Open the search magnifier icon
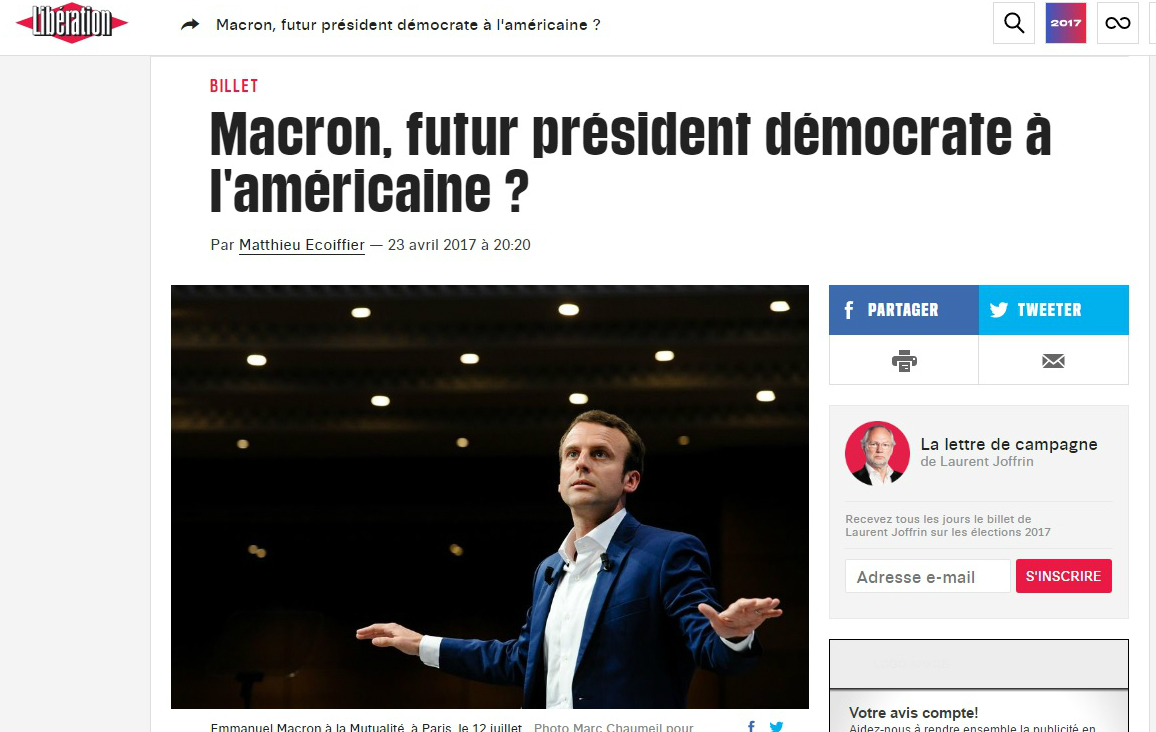 coord(1014,23)
